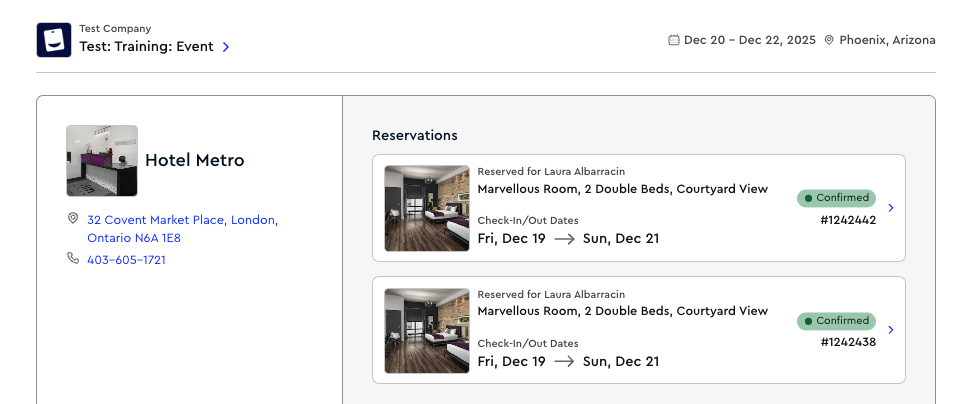Viewport: 974px width, 404px height.
Task: Click the map pin icon beside hotel address
Action: [x=73, y=218]
